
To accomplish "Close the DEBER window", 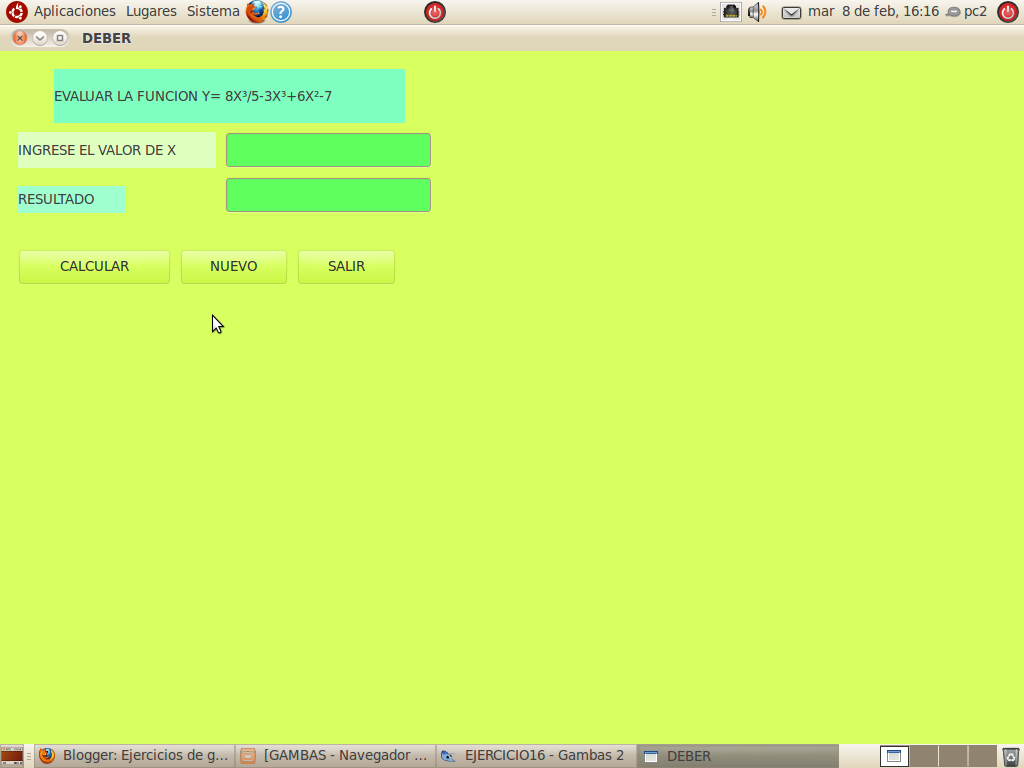I will pyautogui.click(x=20, y=38).
